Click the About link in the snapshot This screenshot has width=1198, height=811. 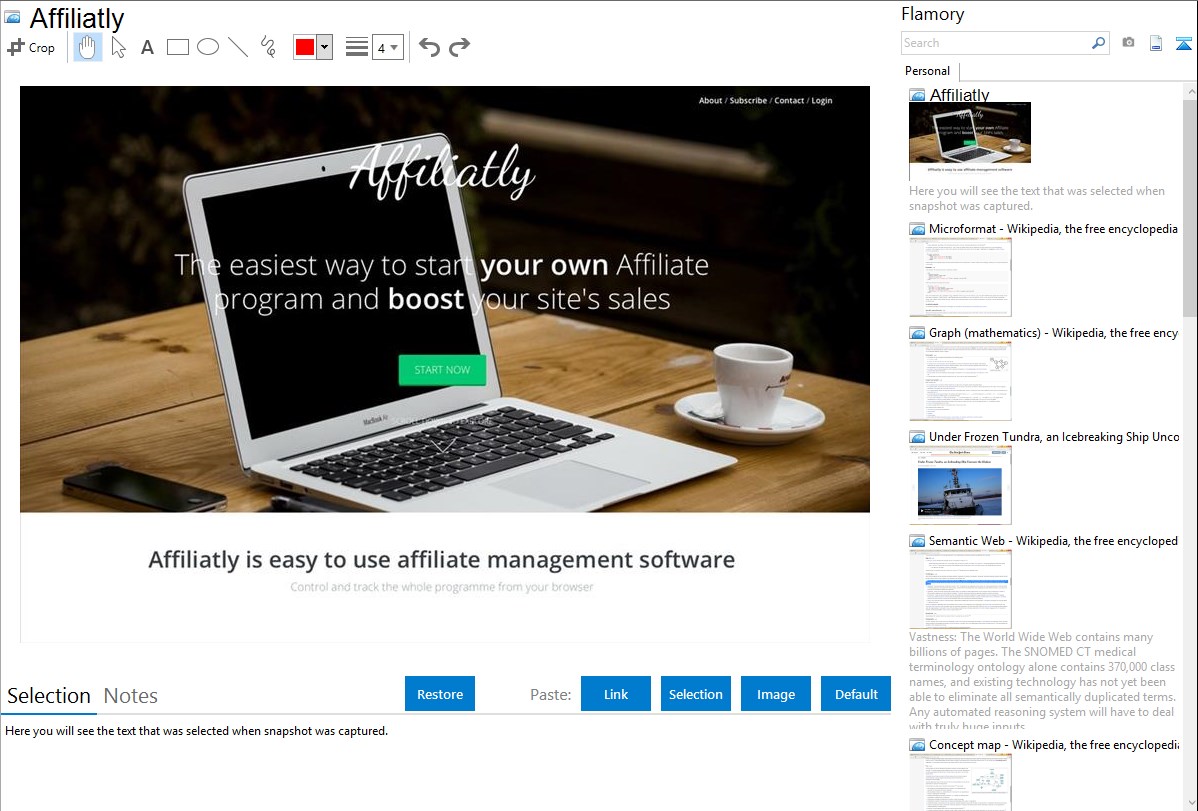tap(711, 100)
